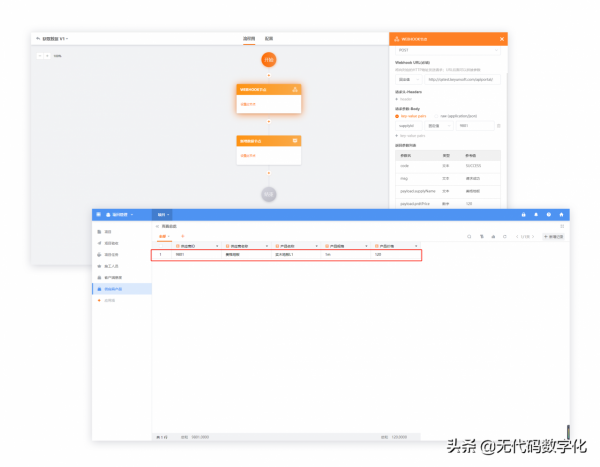The width and height of the screenshot is (600, 467).
Task: Click the icon on the WEBHOOK node header
Action: [295, 89]
